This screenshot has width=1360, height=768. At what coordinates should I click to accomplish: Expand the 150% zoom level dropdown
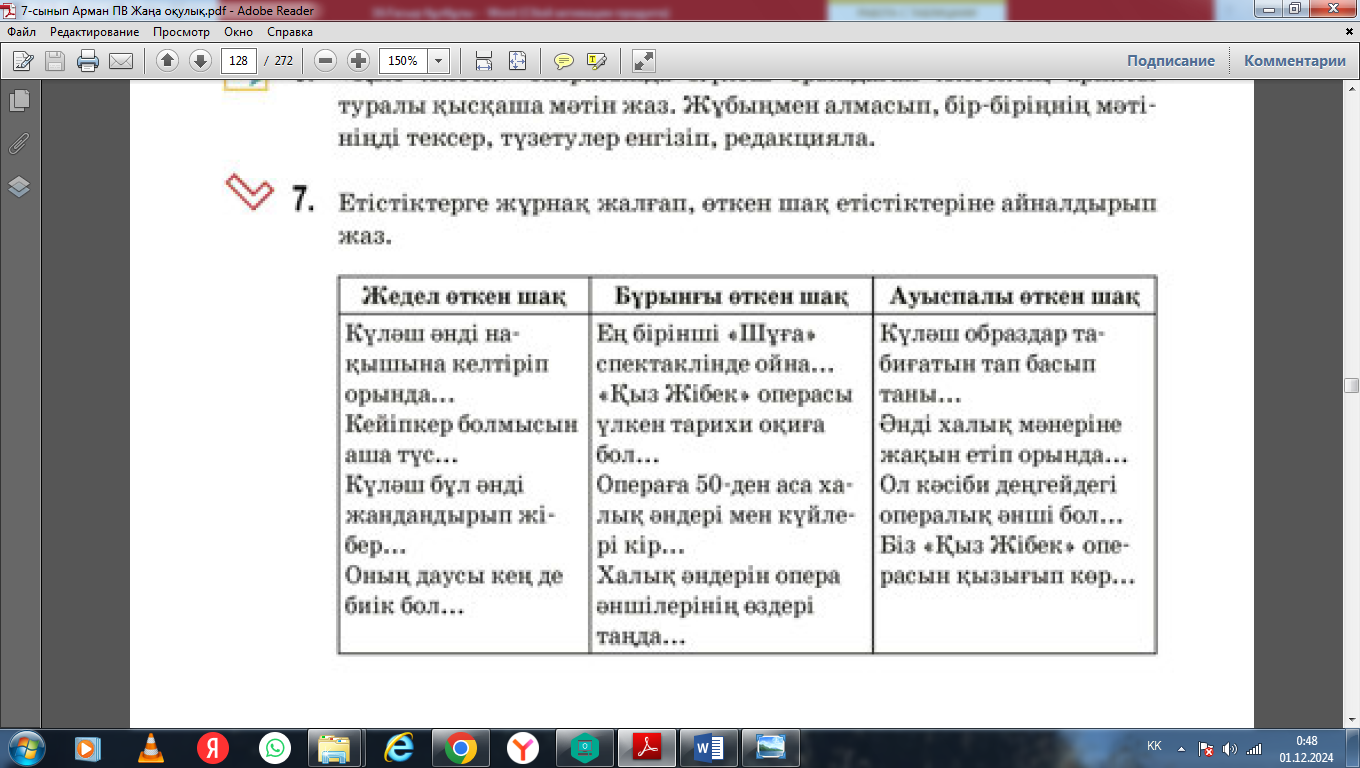click(x=437, y=61)
